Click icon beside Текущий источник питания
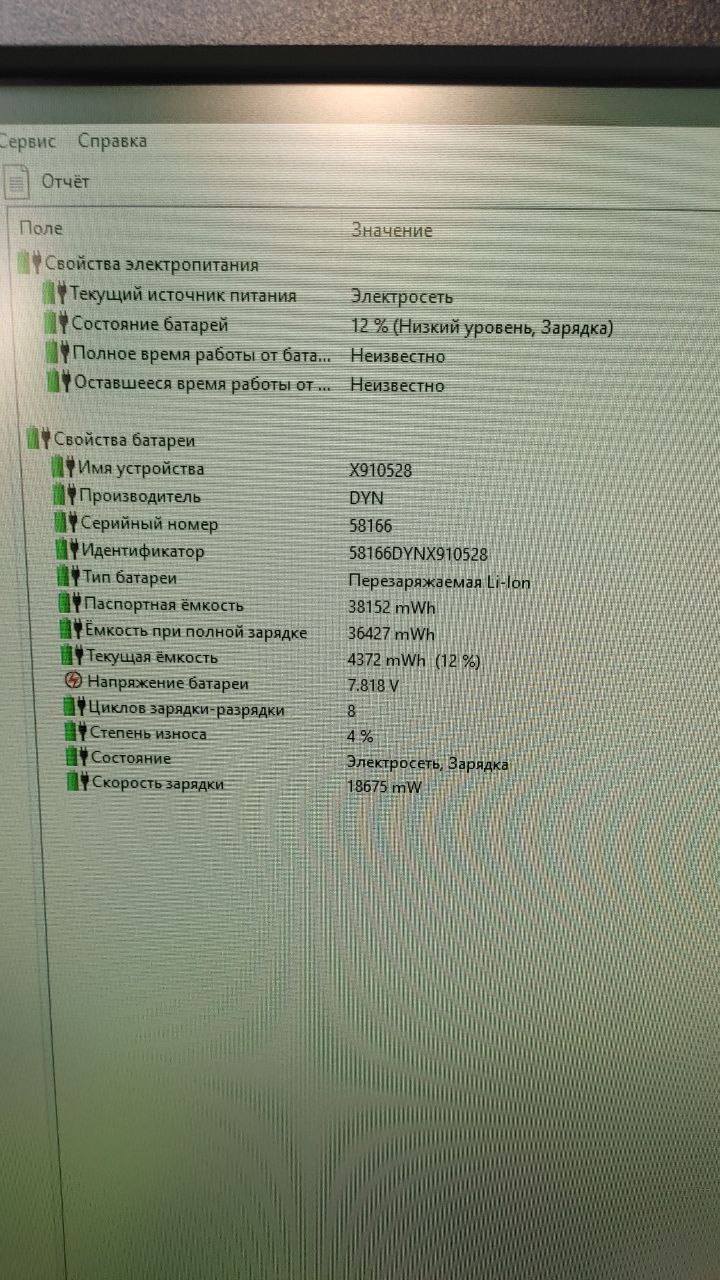The image size is (720, 1280). [x=55, y=295]
